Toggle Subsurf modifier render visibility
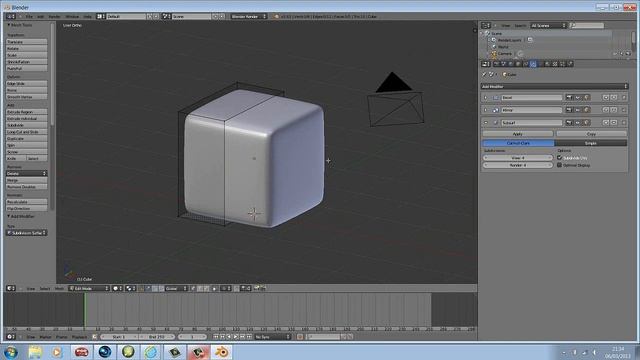Viewport: 640px width, 360px height. pyautogui.click(x=569, y=122)
